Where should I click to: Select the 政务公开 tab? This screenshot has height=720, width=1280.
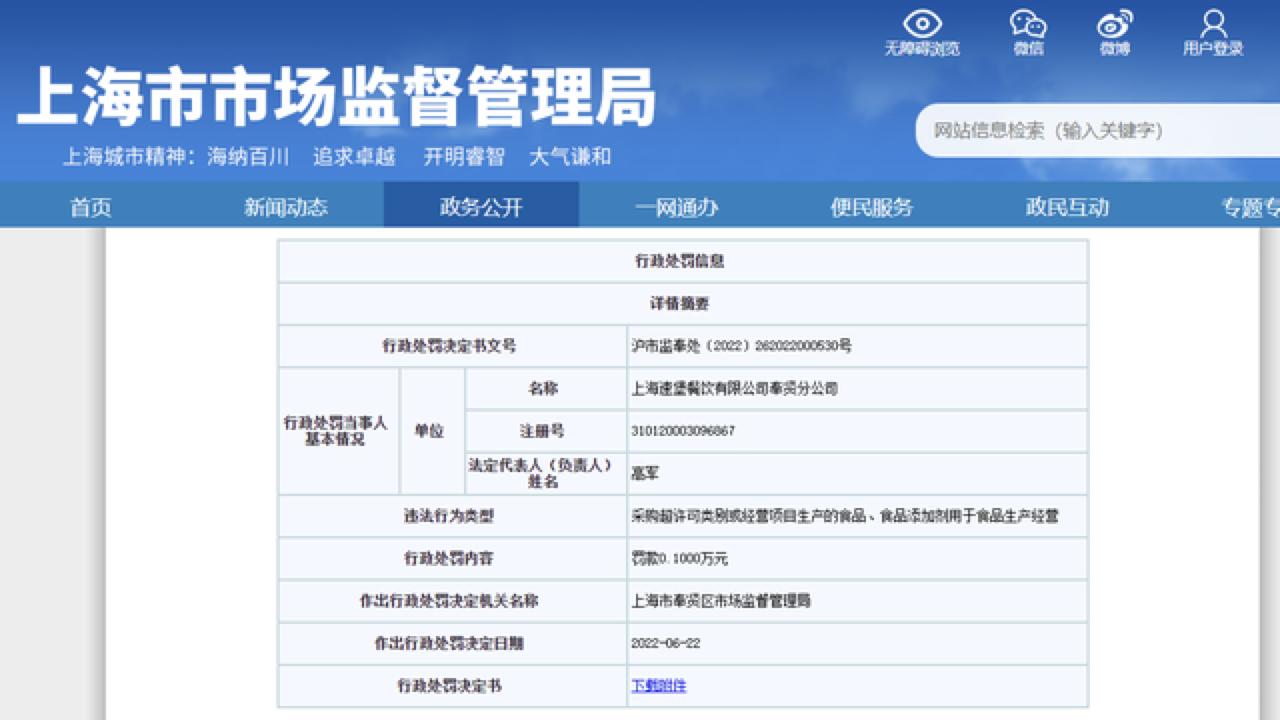482,206
